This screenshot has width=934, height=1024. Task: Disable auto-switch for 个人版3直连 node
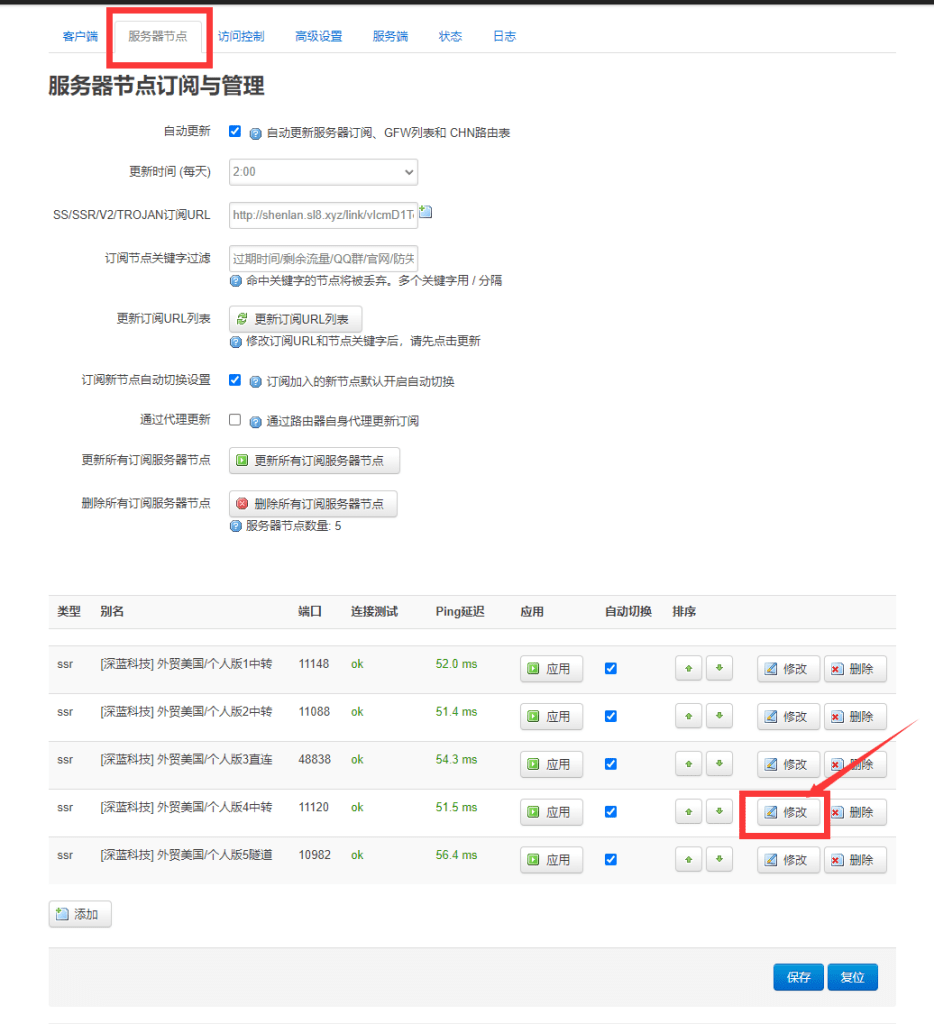[x=611, y=764]
